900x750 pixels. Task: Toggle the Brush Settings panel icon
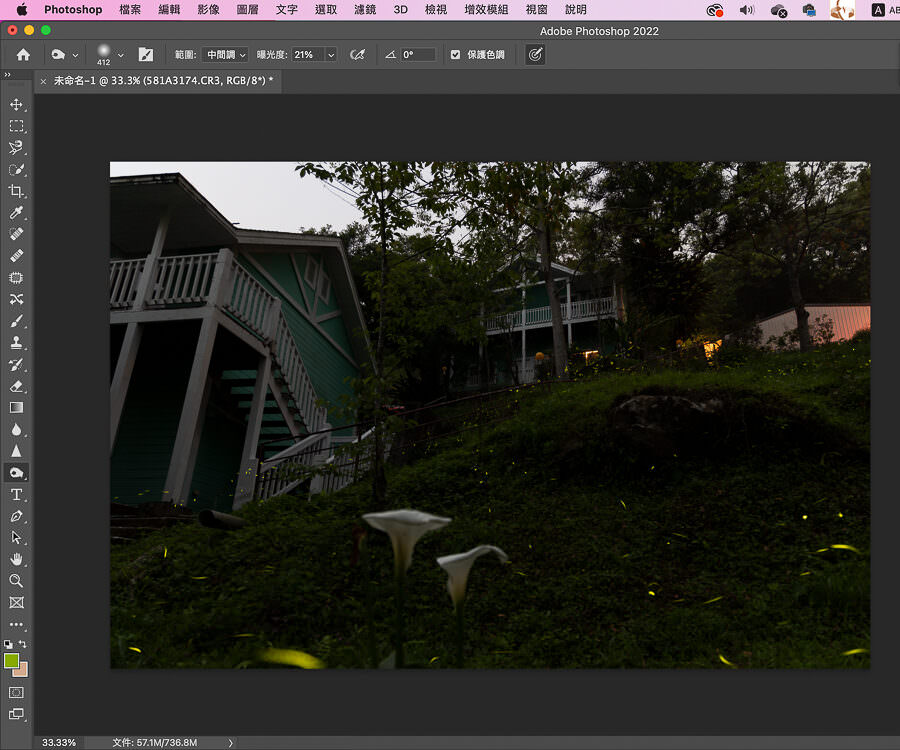(x=146, y=55)
